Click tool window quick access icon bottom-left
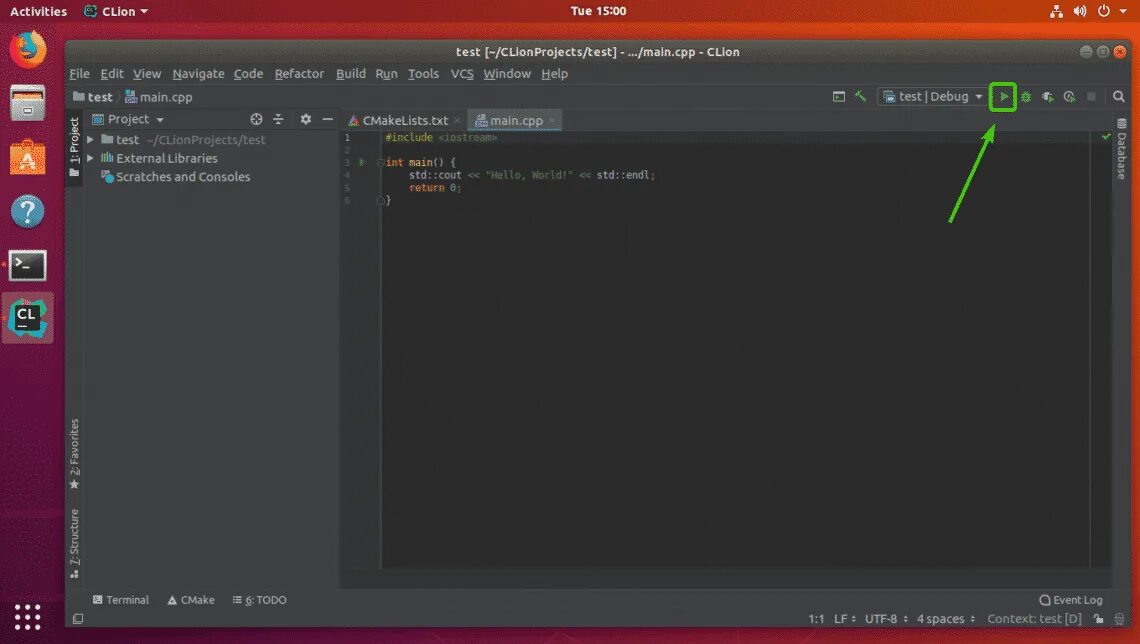Viewport: 1140px width, 644px height. point(78,619)
